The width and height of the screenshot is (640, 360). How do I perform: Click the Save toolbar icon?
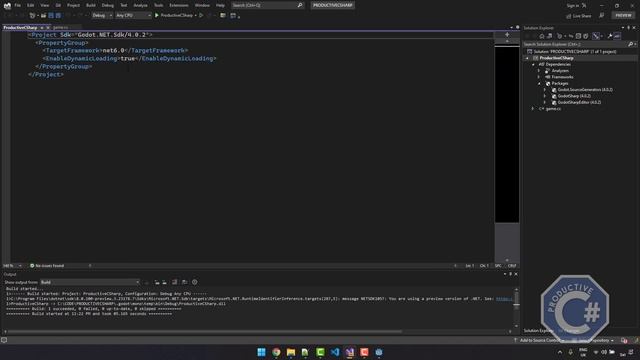pos(51,16)
